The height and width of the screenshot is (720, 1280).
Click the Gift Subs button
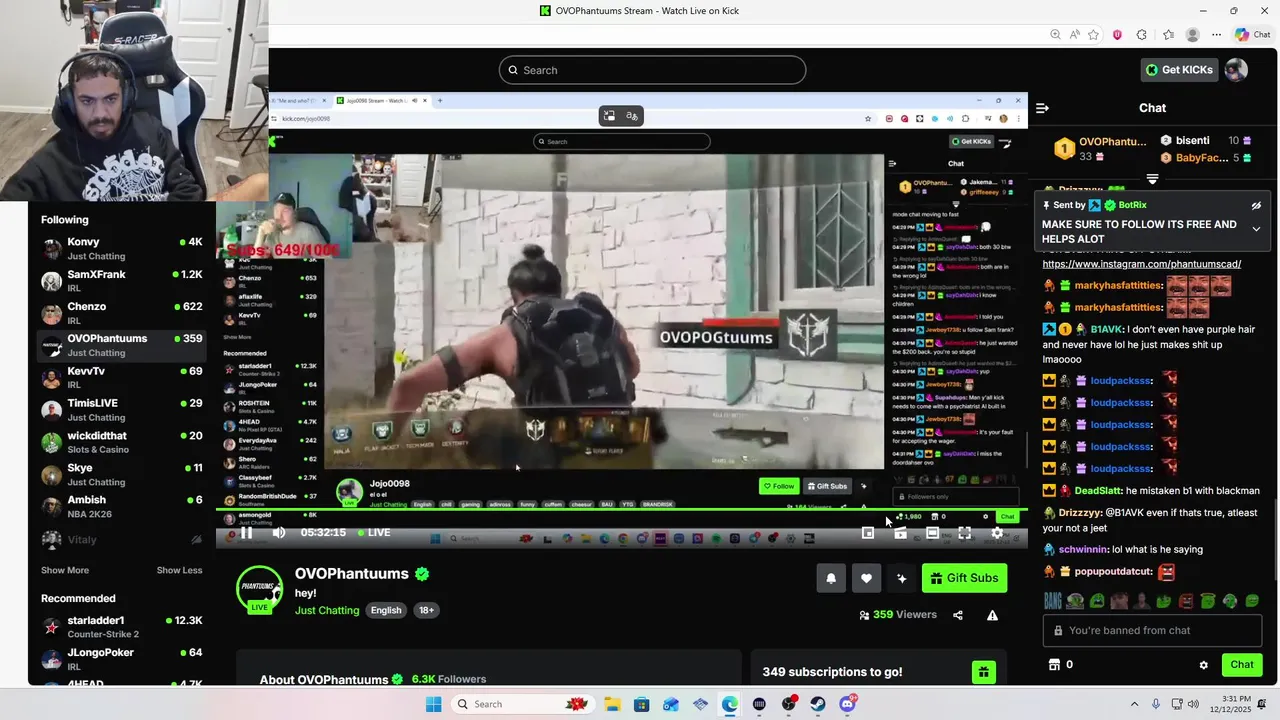point(964,578)
